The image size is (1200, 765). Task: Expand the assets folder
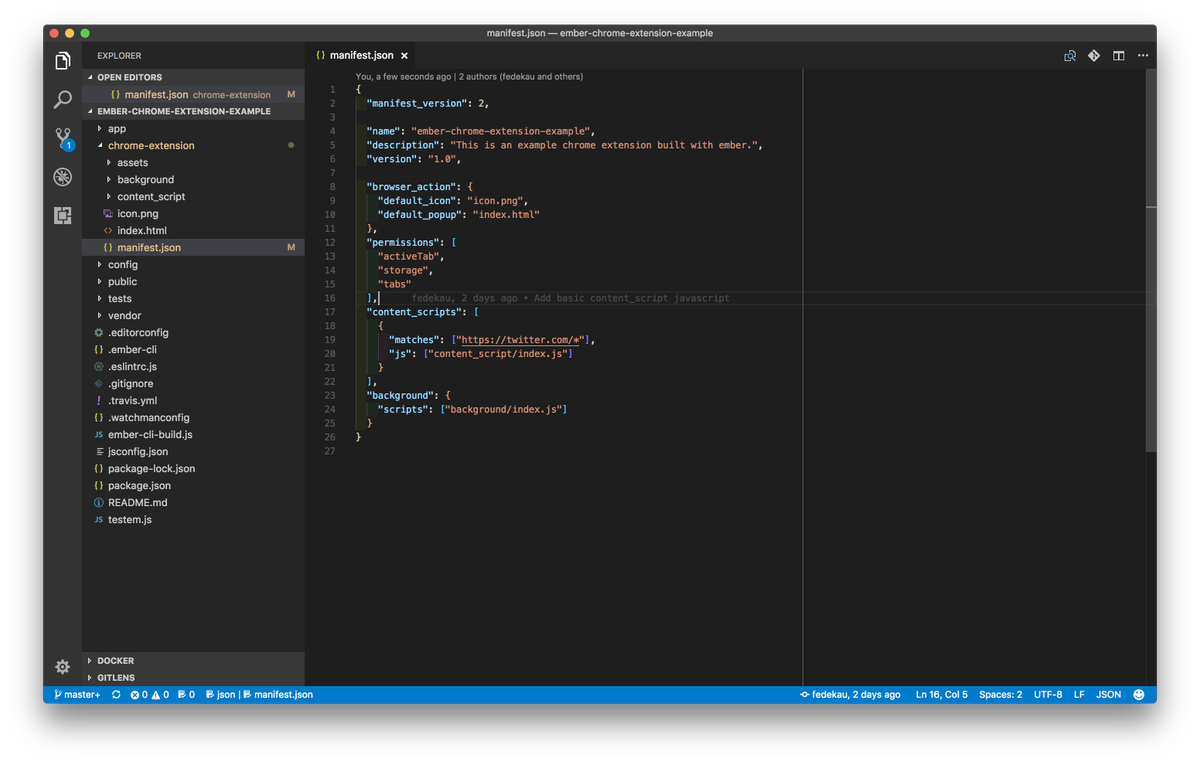click(193, 163)
